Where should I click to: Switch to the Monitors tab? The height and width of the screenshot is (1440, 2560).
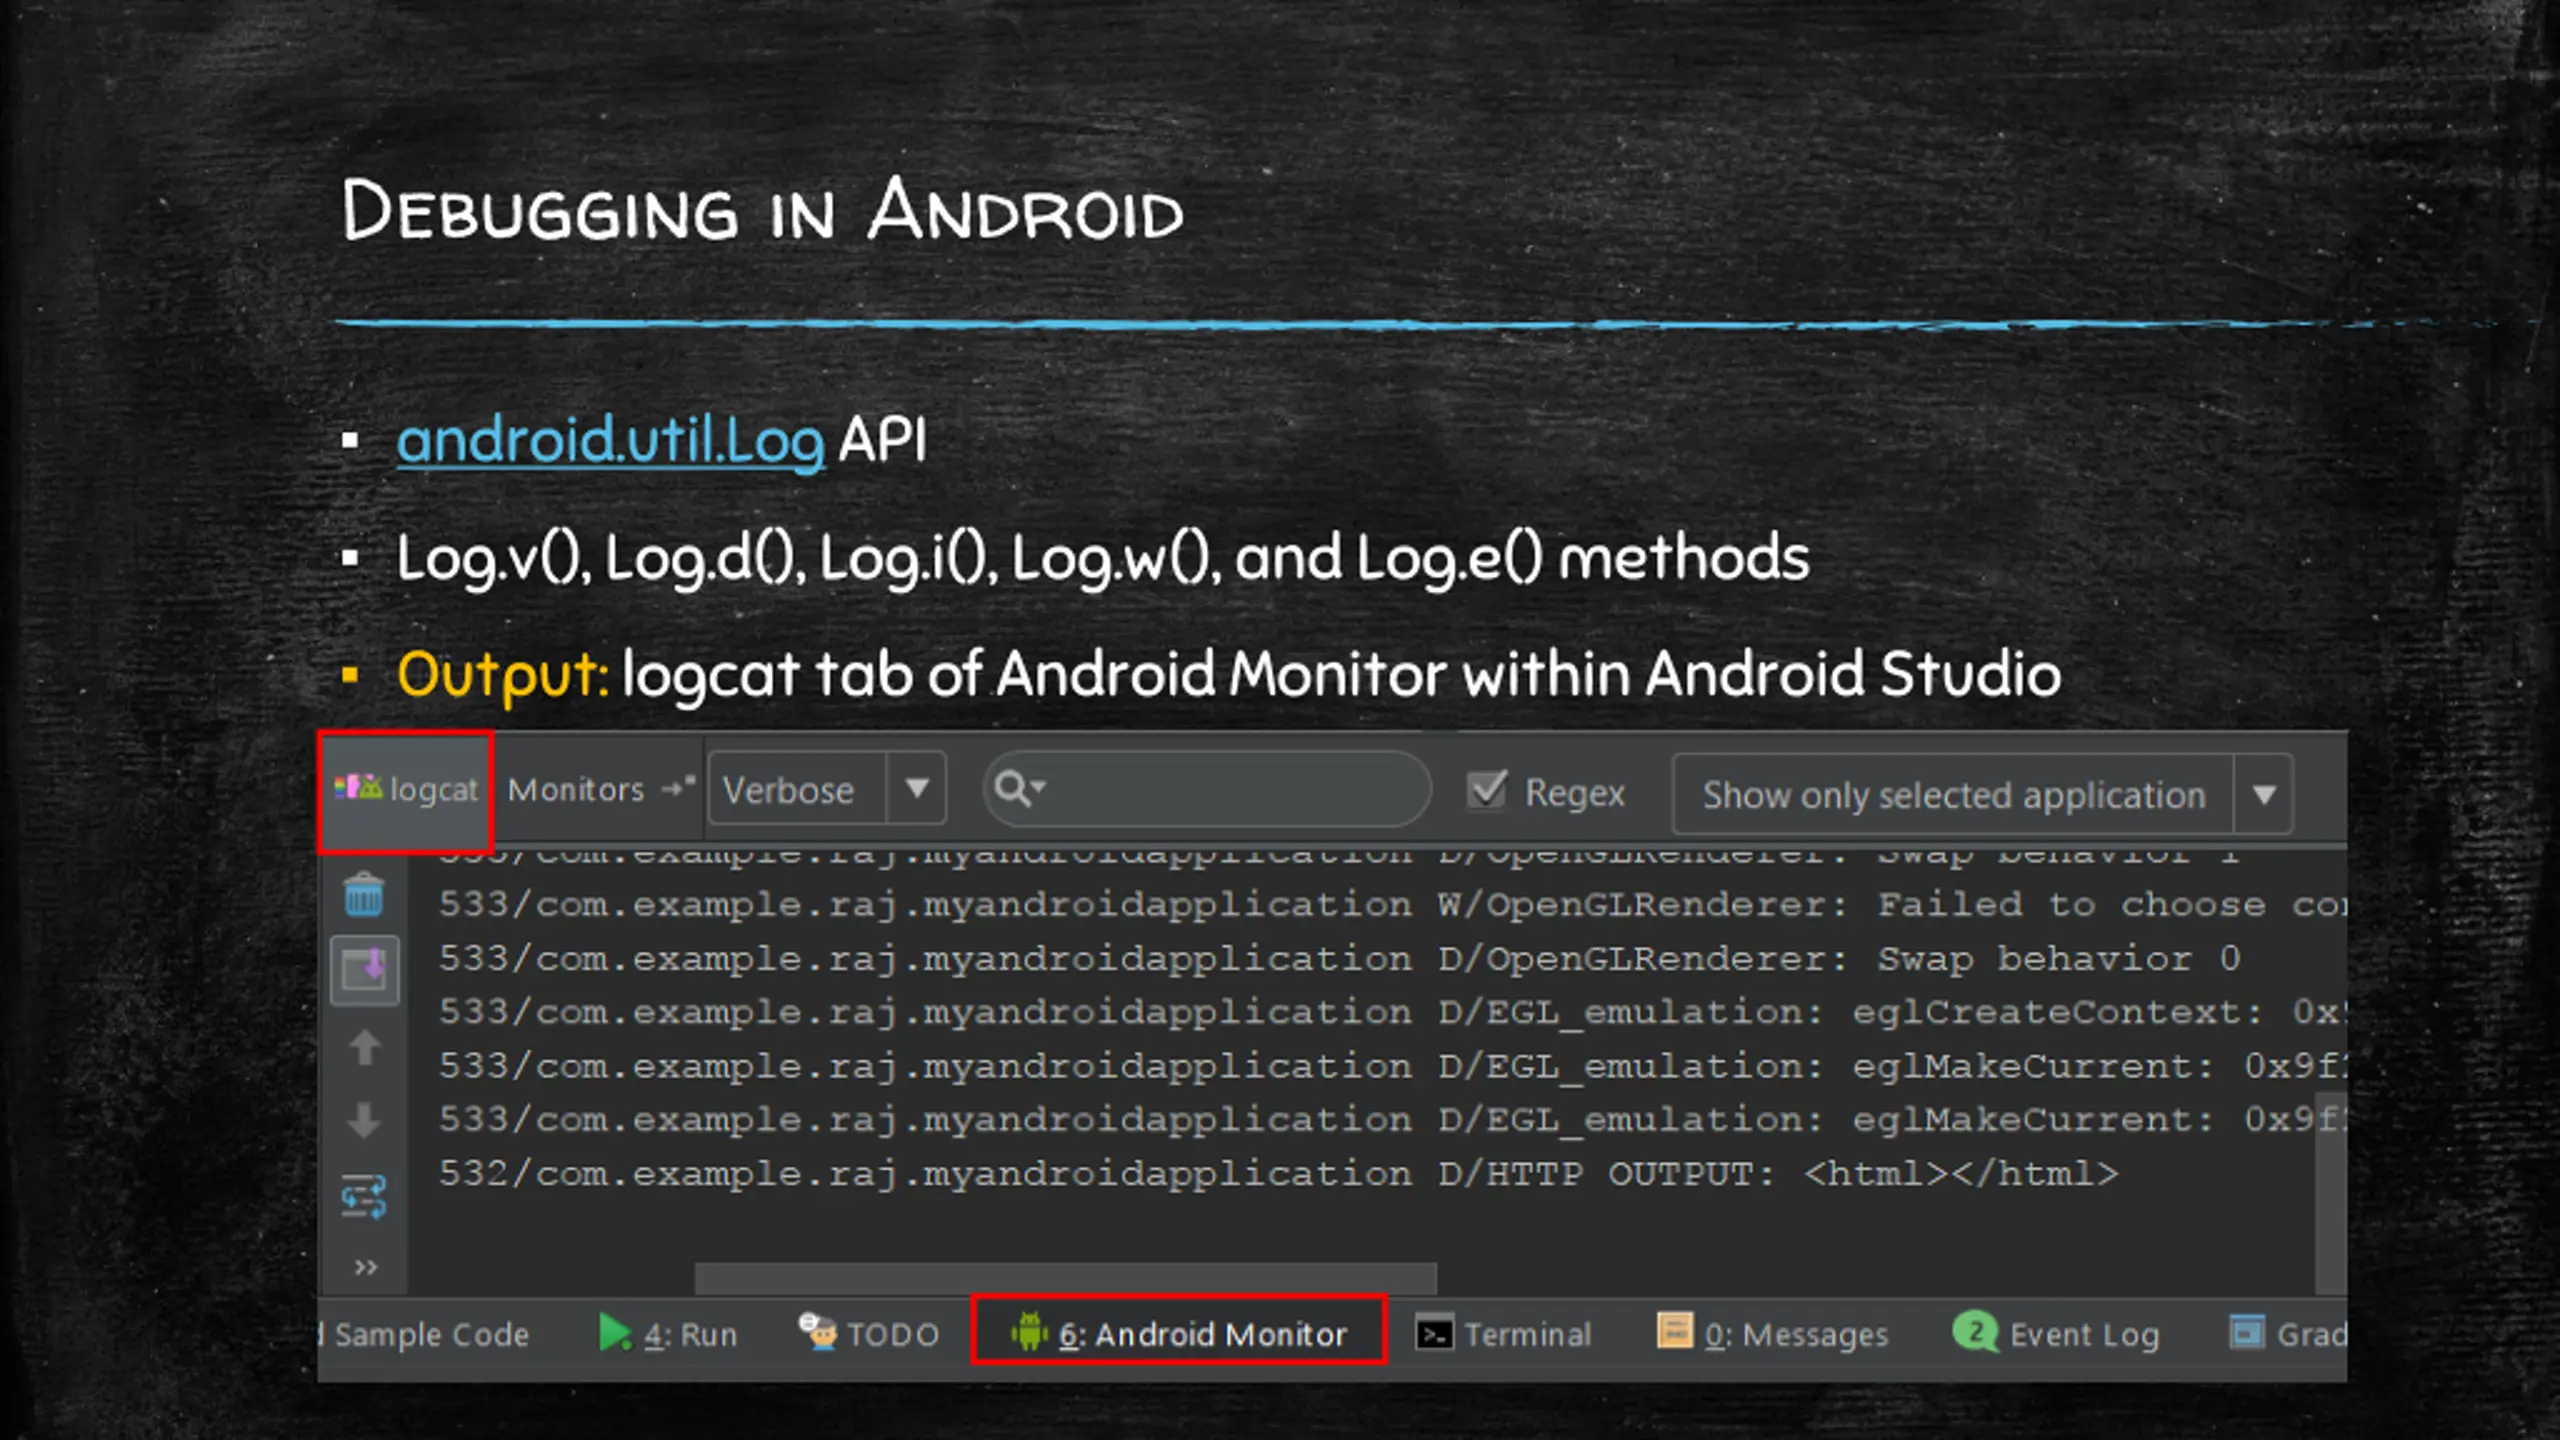[x=576, y=790]
